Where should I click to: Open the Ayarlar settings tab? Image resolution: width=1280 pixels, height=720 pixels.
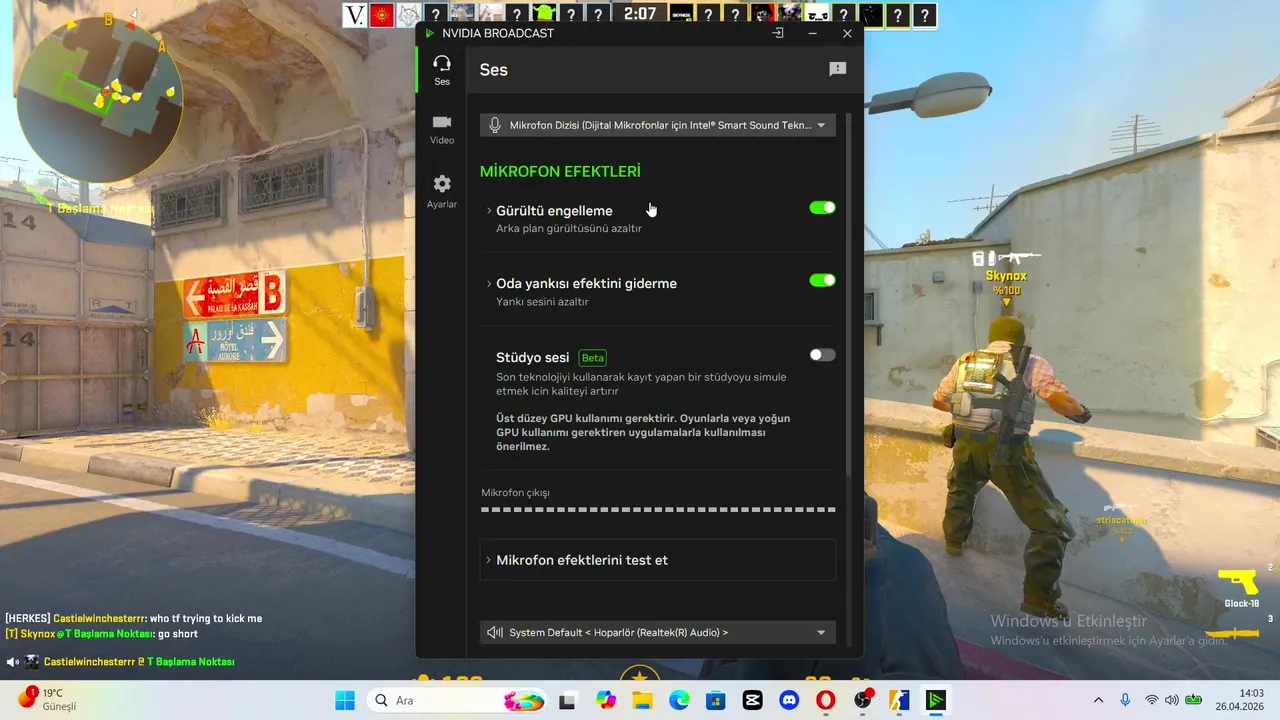coord(442,192)
